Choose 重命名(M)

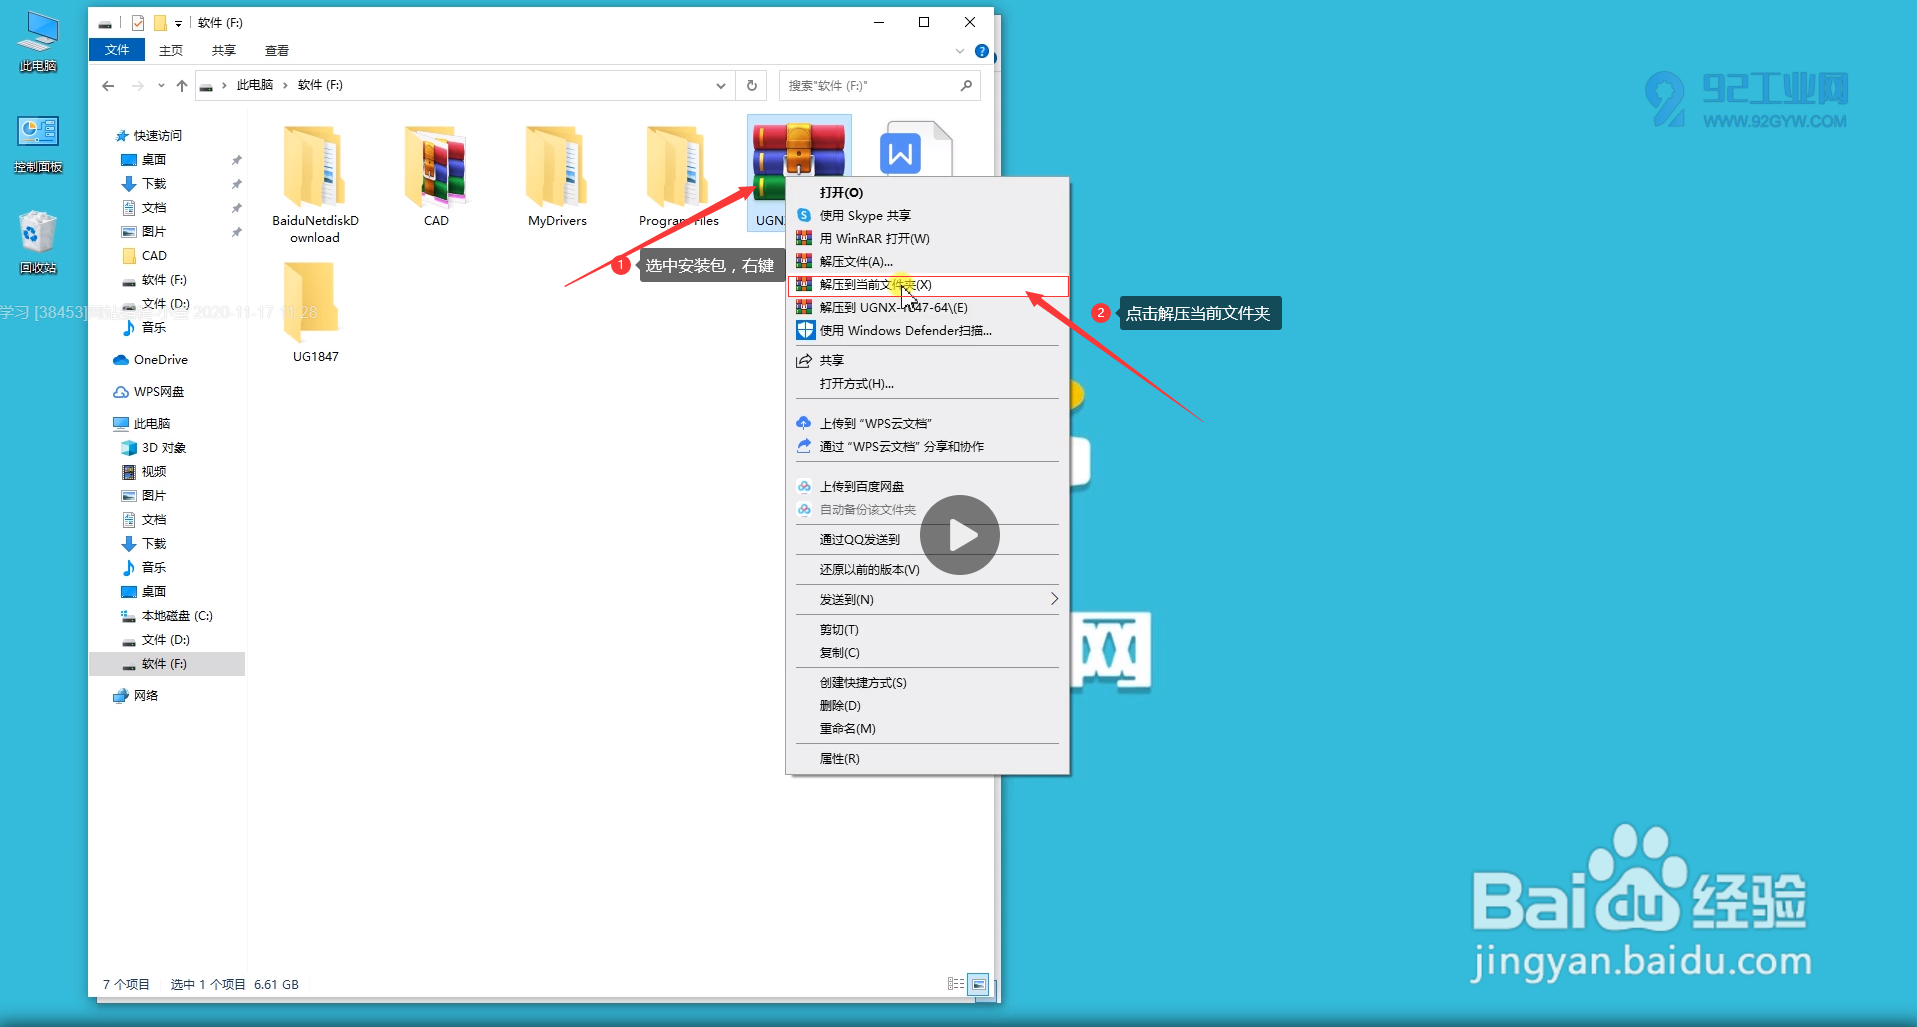928,728
